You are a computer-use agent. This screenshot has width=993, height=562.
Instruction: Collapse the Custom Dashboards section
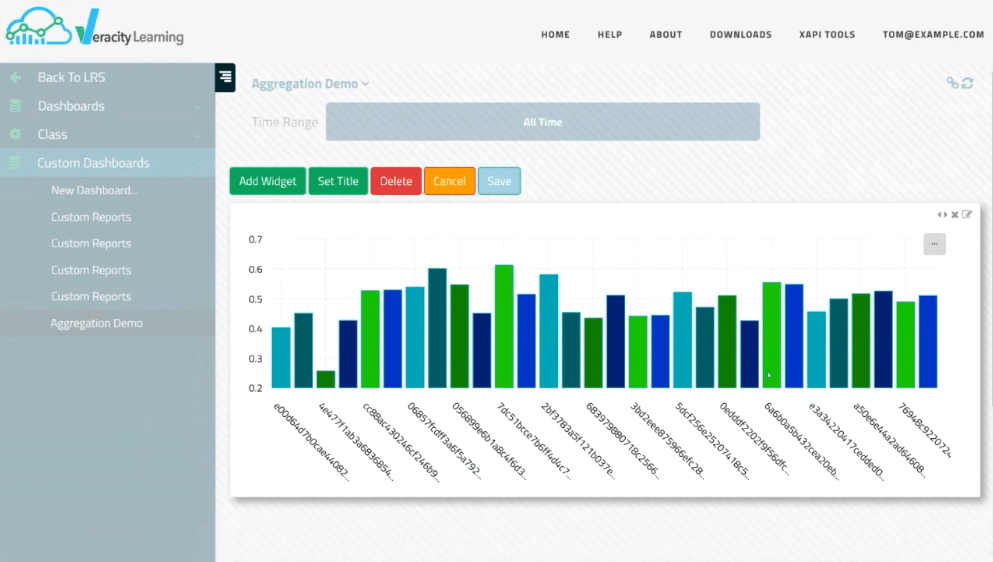93,163
